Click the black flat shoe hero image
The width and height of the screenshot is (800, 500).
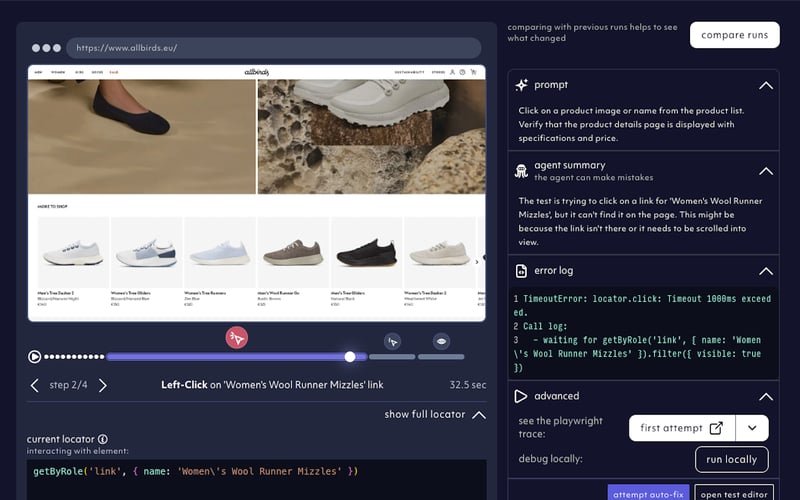(x=142, y=137)
